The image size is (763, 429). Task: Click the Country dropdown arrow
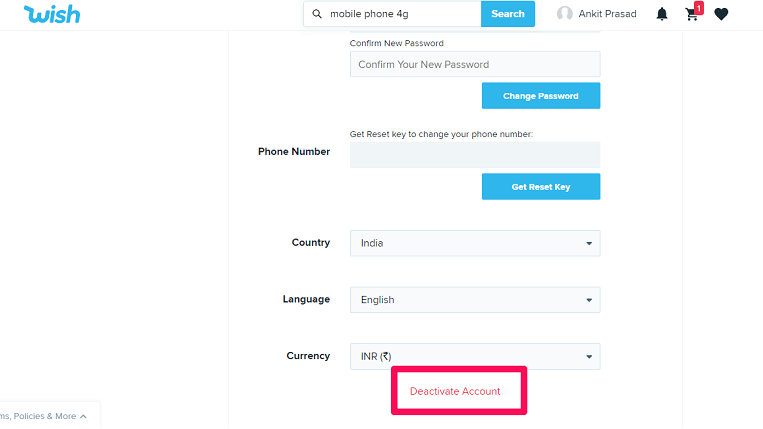pyautogui.click(x=589, y=243)
